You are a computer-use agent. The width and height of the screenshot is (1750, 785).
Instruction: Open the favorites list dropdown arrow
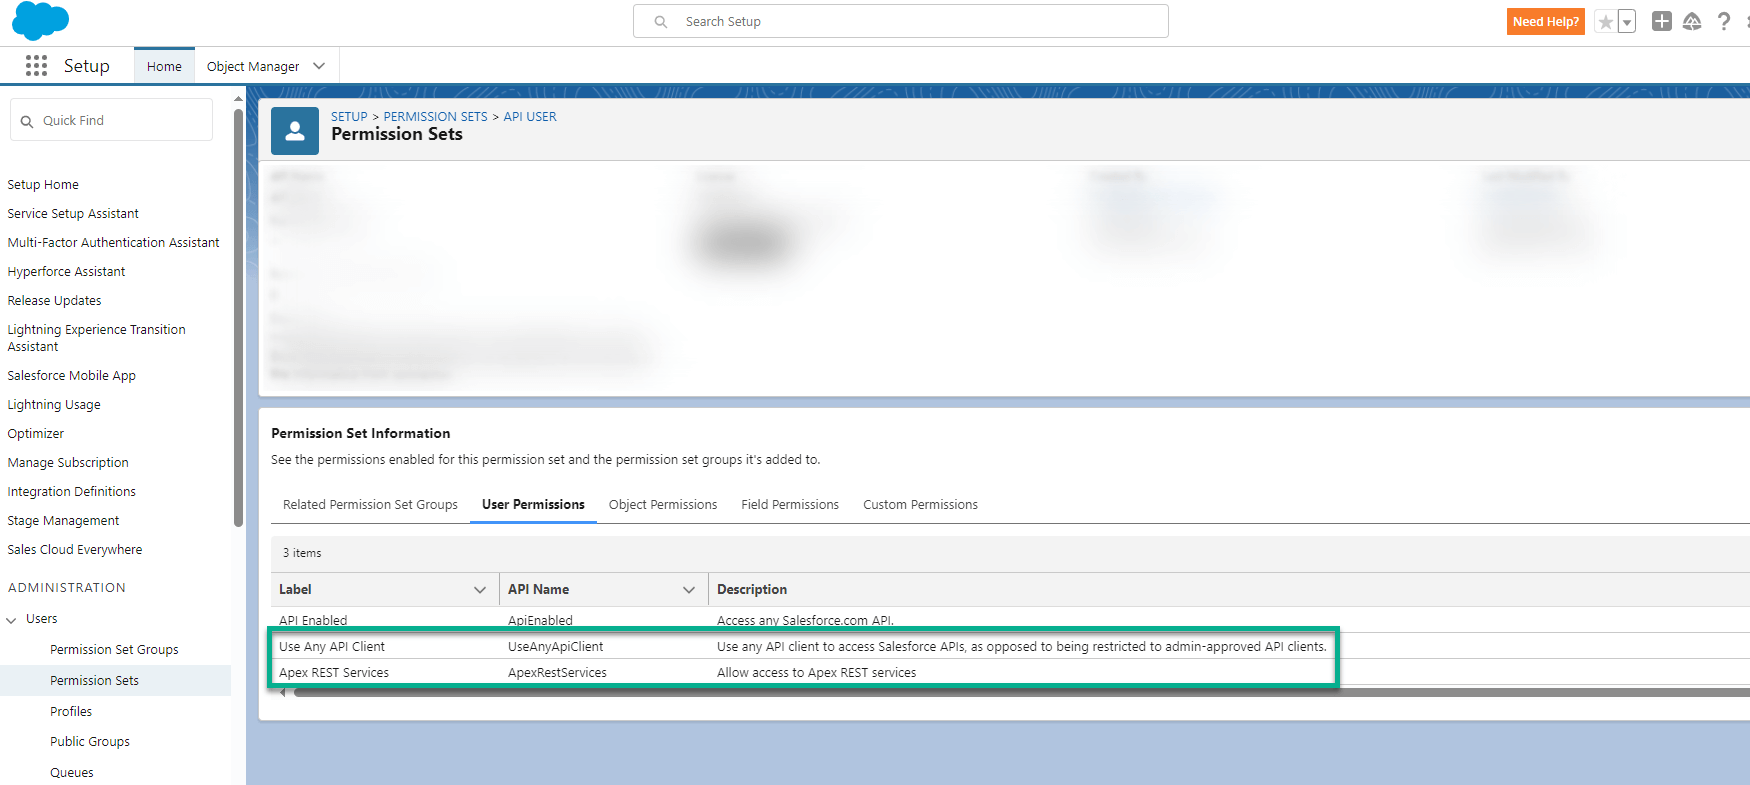[x=1627, y=22]
